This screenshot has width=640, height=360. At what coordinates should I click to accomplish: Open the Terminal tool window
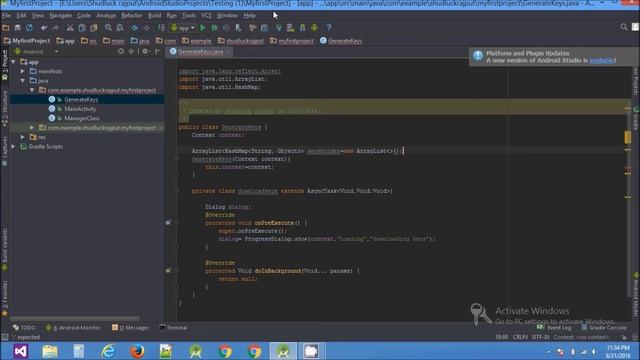pyautogui.click(x=173, y=328)
